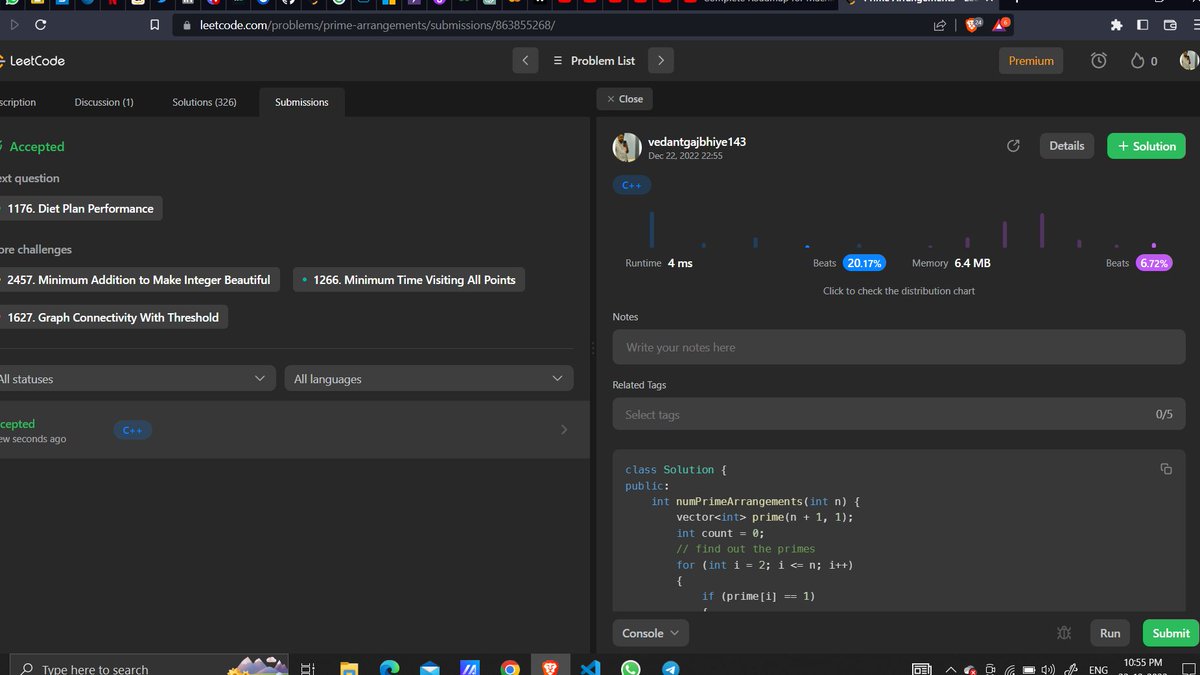Expand the accepted submission row chevron
Viewport: 1200px width, 675px height.
(564, 430)
